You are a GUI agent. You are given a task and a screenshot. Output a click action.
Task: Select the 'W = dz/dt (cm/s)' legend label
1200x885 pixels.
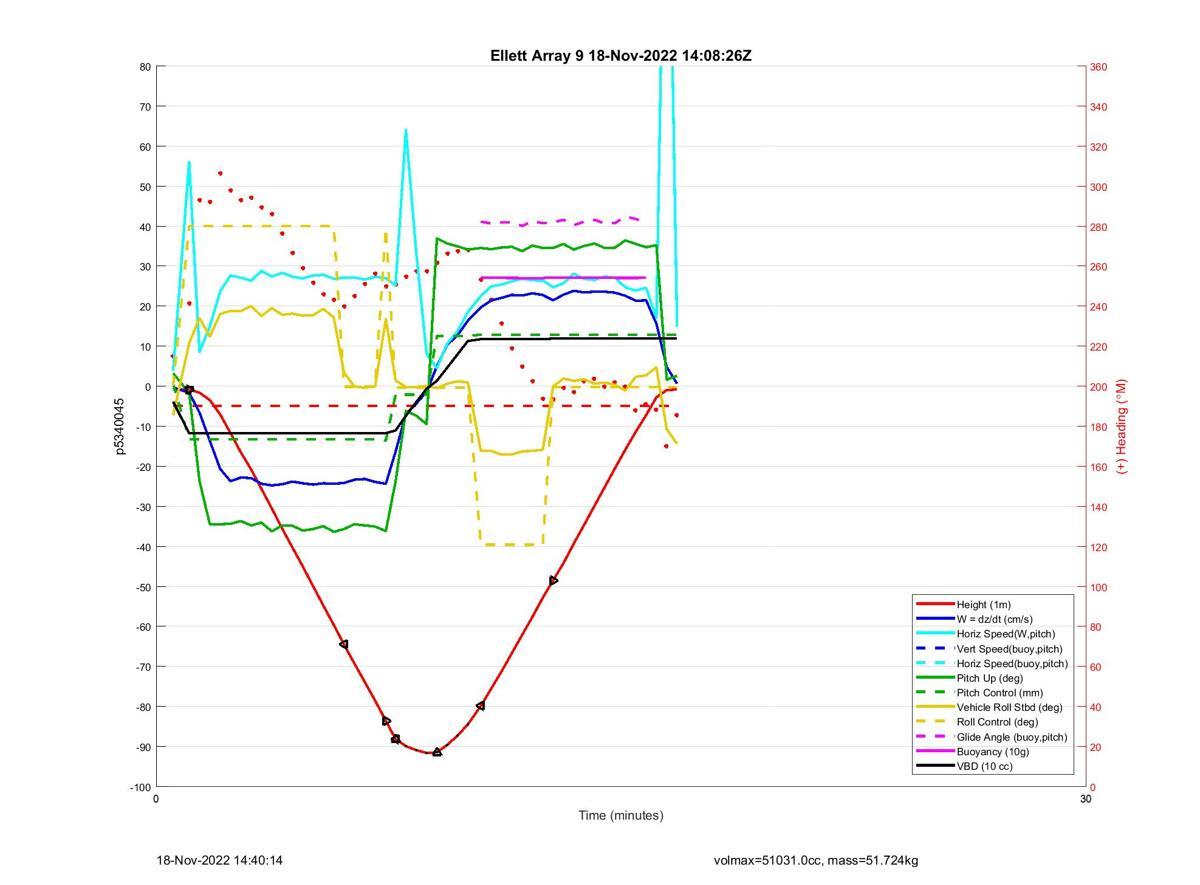pyautogui.click(x=994, y=619)
